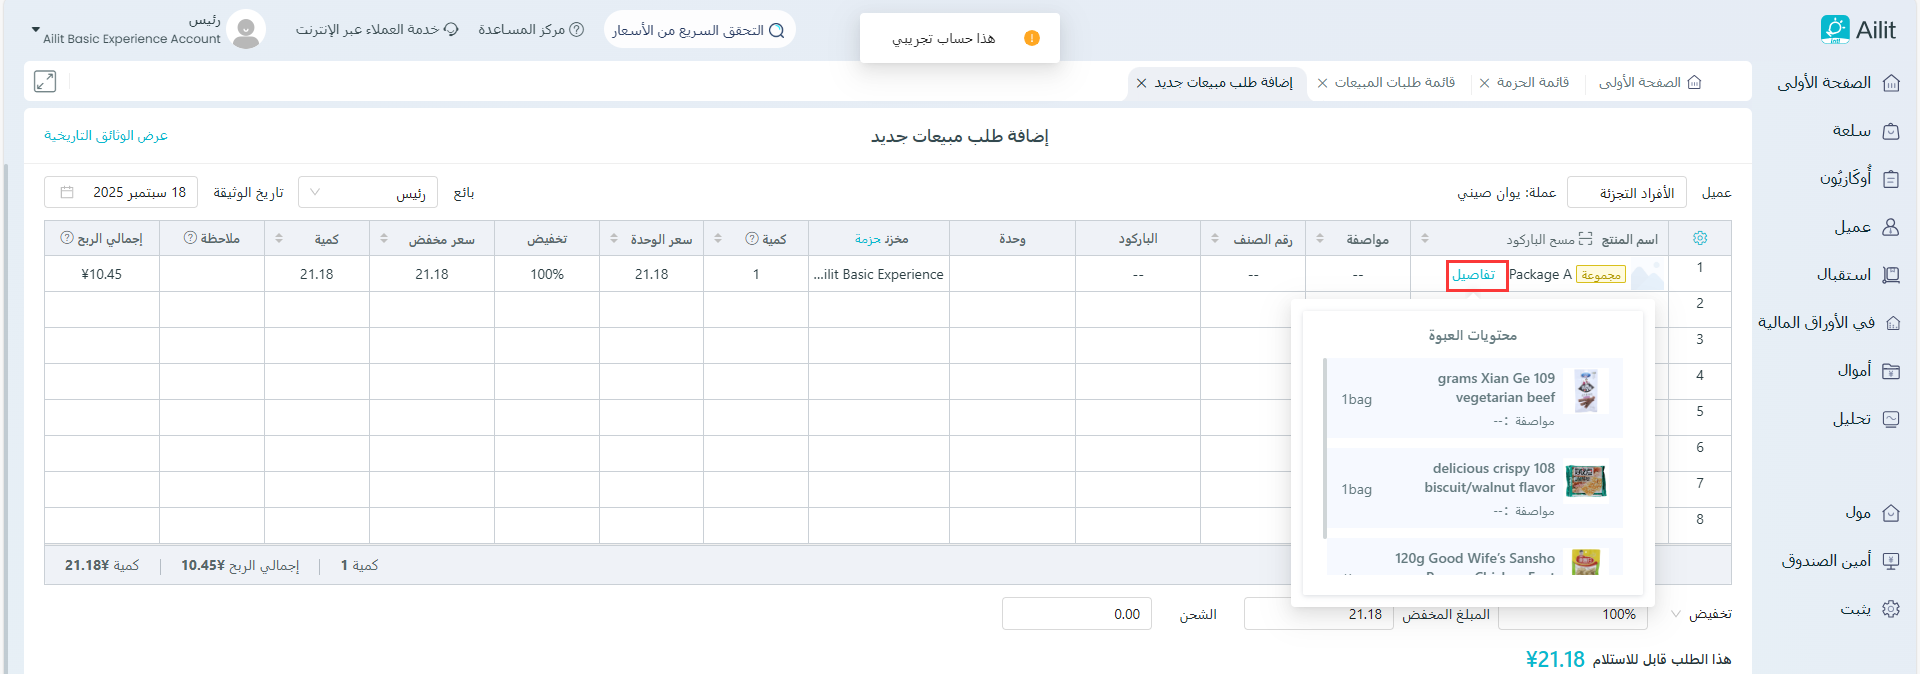Close the new sales order tab
Viewport: 1920px width, 674px height.
pyautogui.click(x=1141, y=83)
